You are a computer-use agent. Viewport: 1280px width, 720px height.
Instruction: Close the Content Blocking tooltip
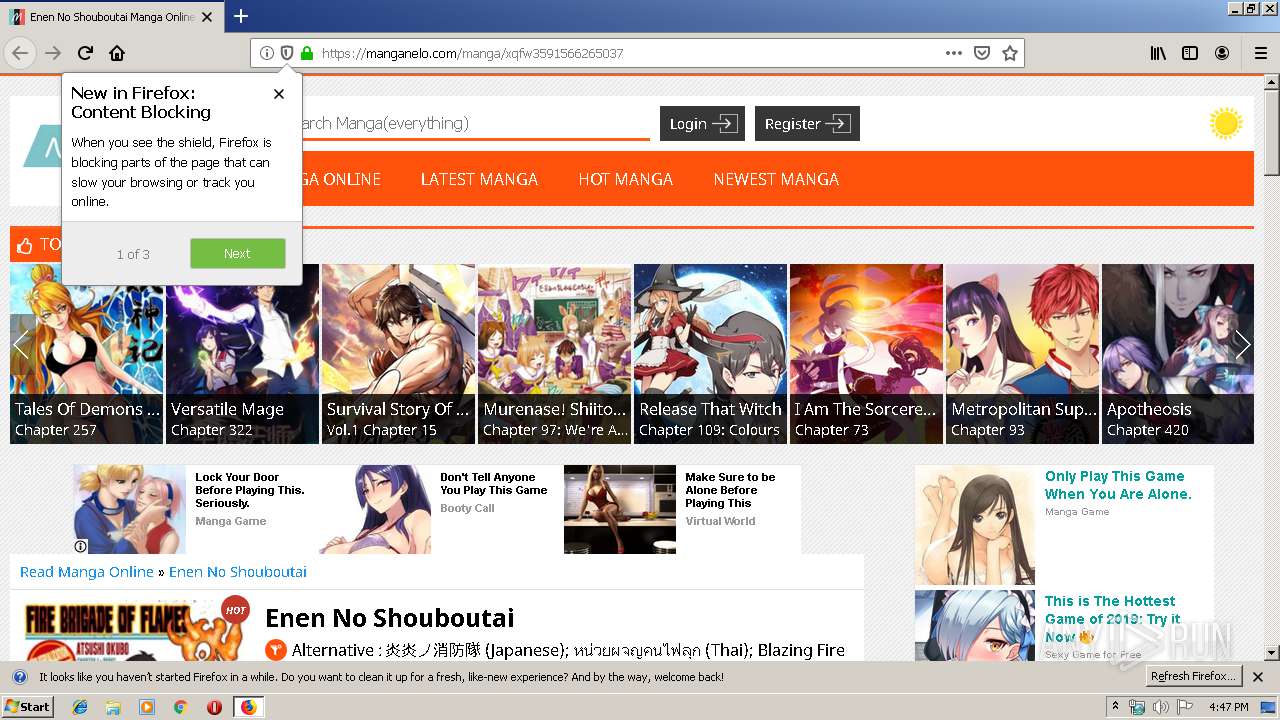pyautogui.click(x=279, y=94)
